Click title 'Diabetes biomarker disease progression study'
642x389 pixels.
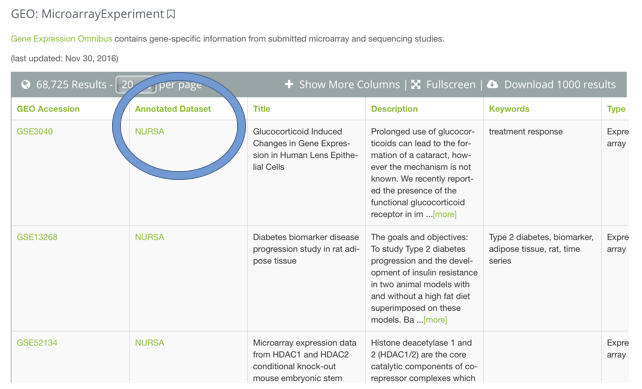[x=306, y=249]
